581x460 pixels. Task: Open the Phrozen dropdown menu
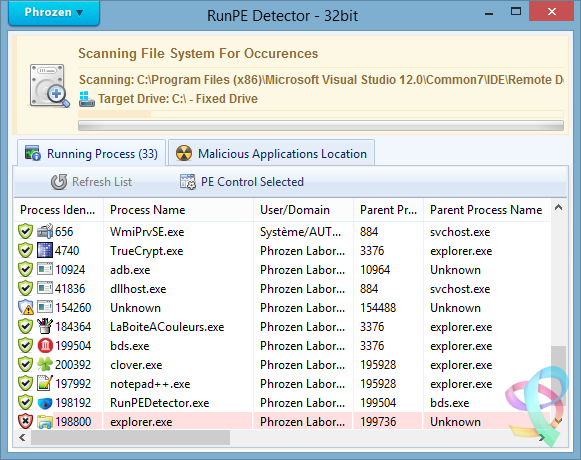click(54, 13)
